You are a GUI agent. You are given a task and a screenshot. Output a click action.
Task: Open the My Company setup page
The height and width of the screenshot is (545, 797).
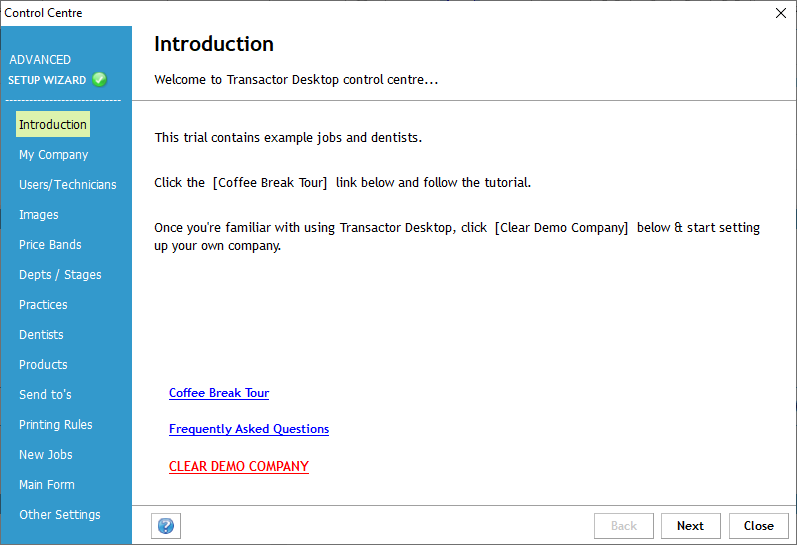pyautogui.click(x=54, y=155)
